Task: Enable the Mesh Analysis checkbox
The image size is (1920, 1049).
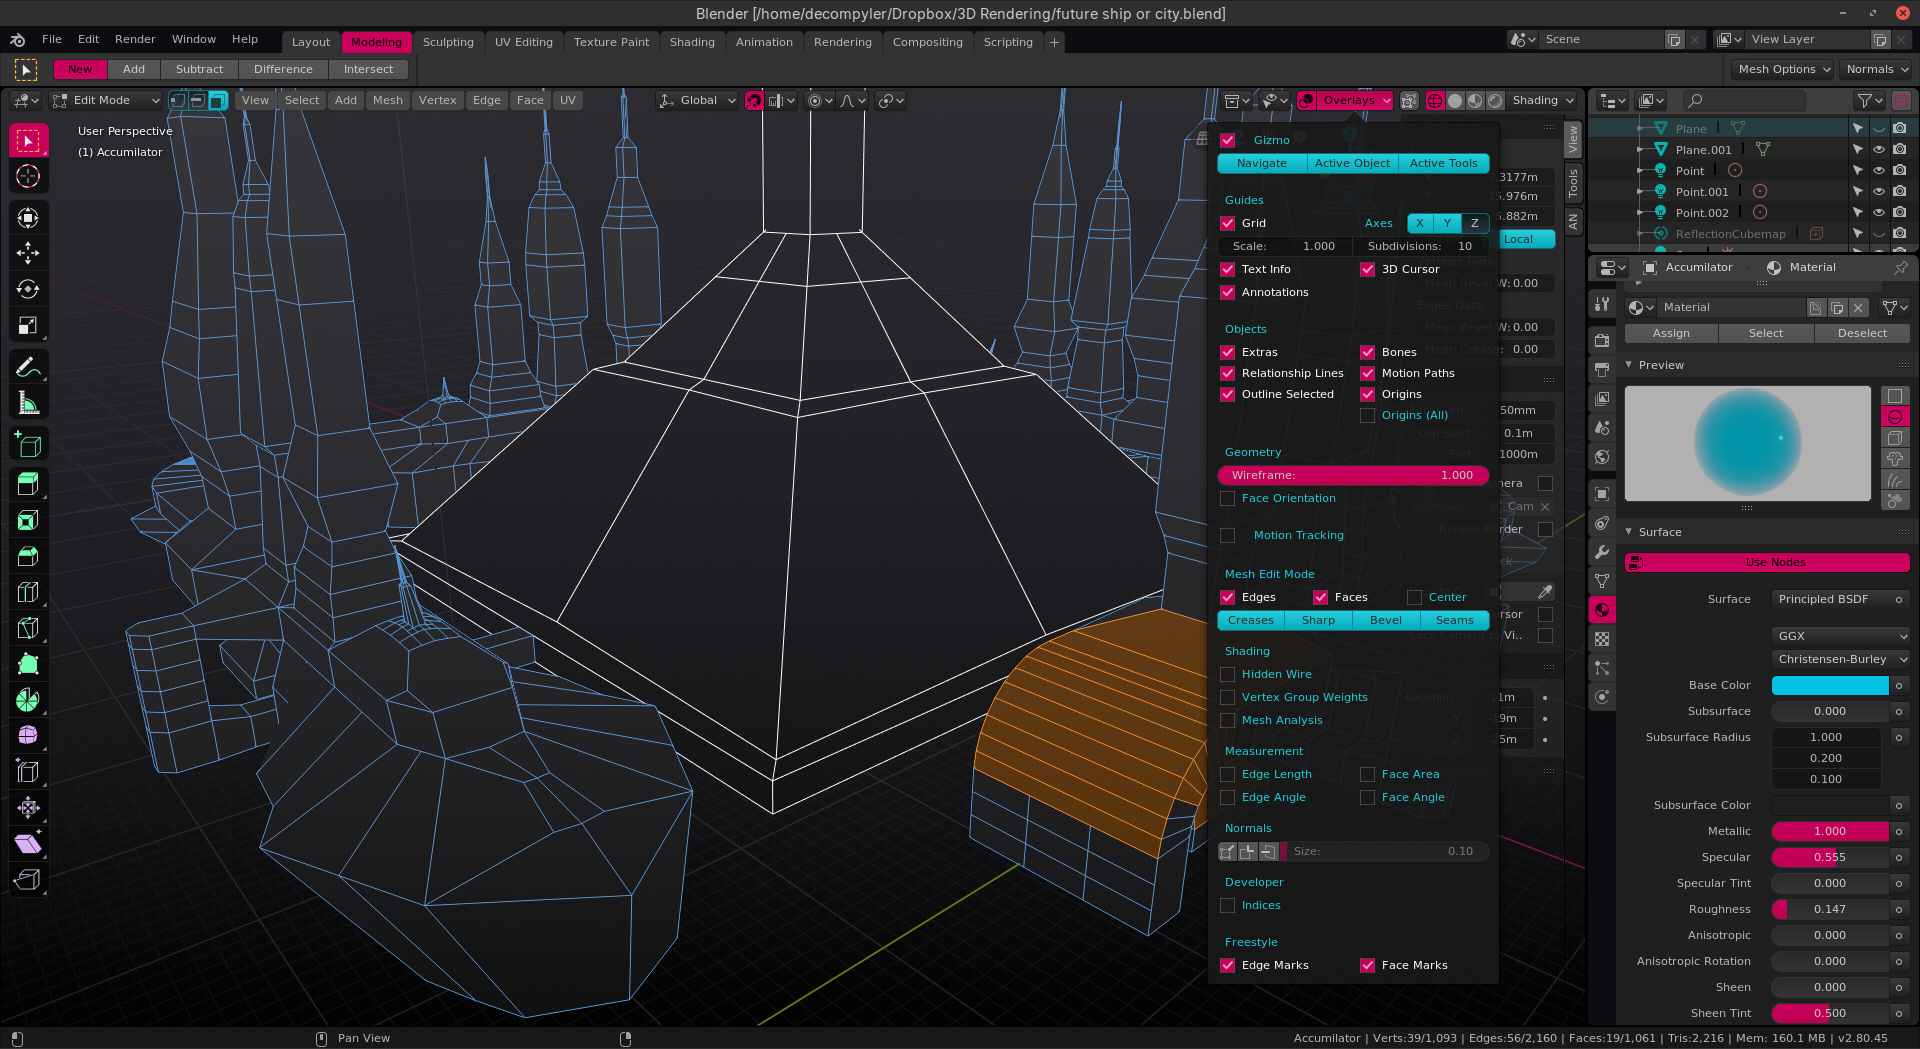Action: pyautogui.click(x=1227, y=721)
